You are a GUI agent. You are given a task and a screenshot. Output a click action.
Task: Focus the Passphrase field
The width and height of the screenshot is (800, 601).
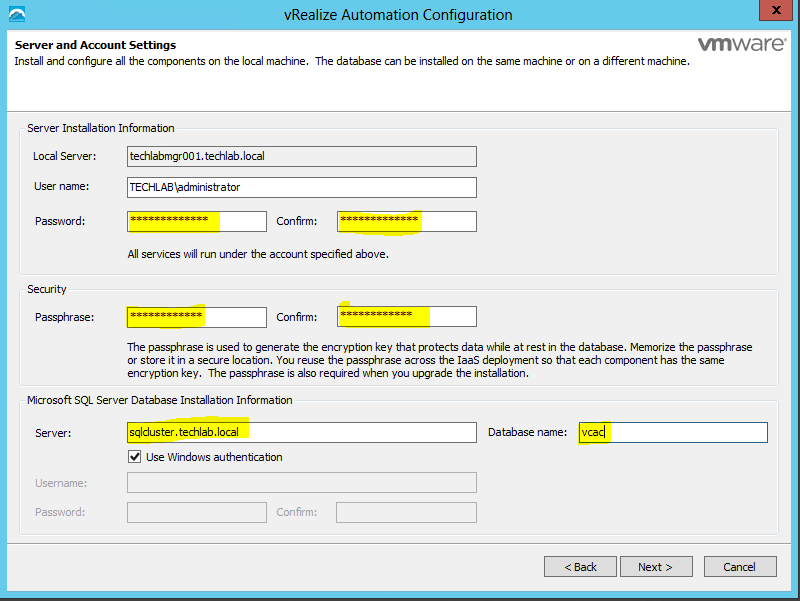click(196, 317)
